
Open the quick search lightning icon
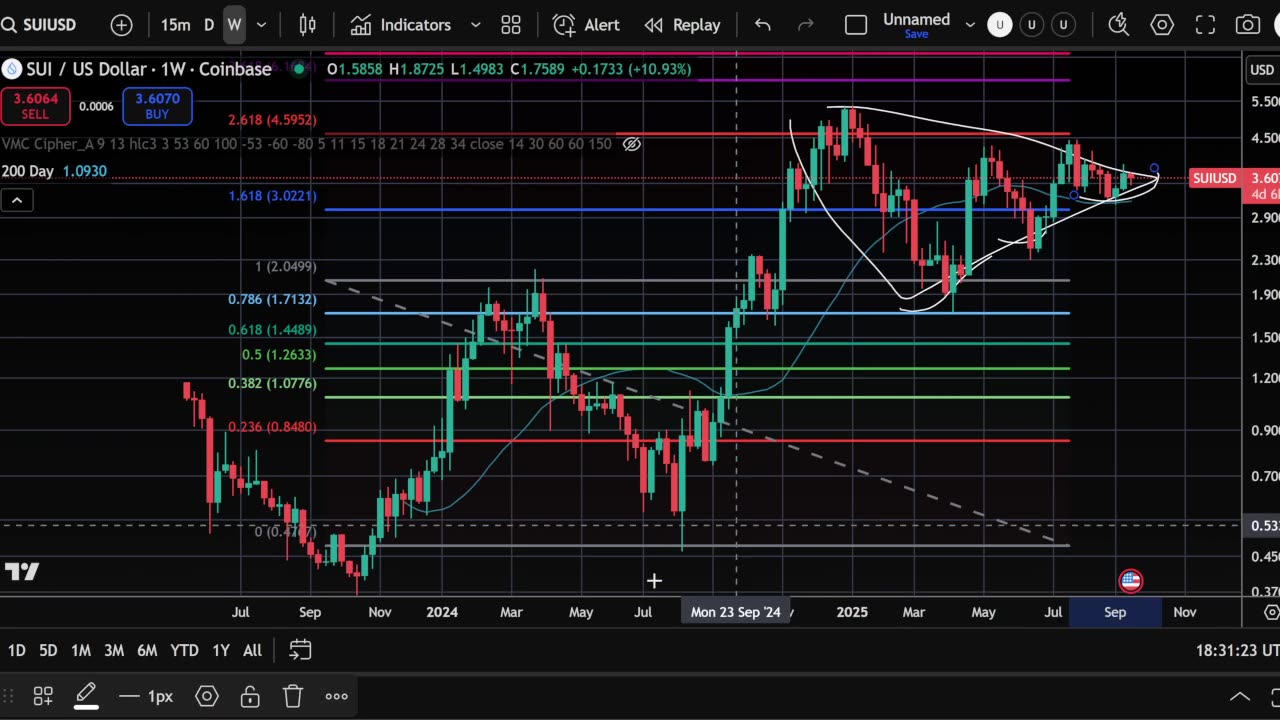coord(1119,25)
